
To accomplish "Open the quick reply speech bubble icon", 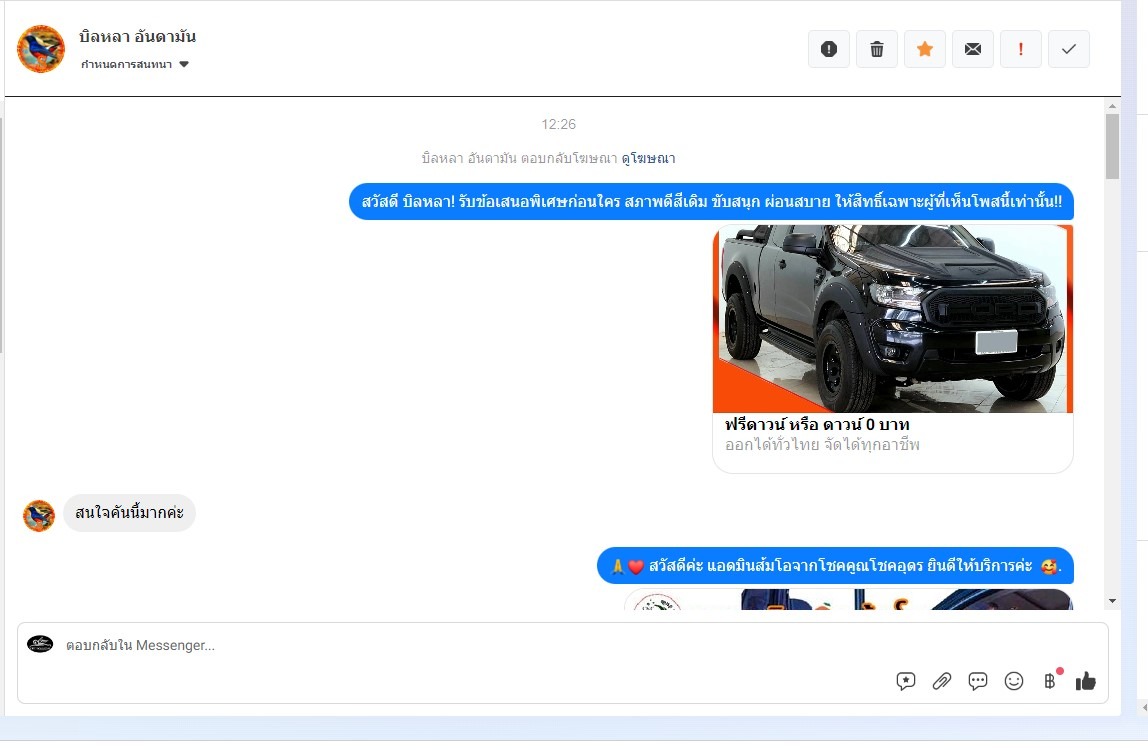I will tap(978, 681).
